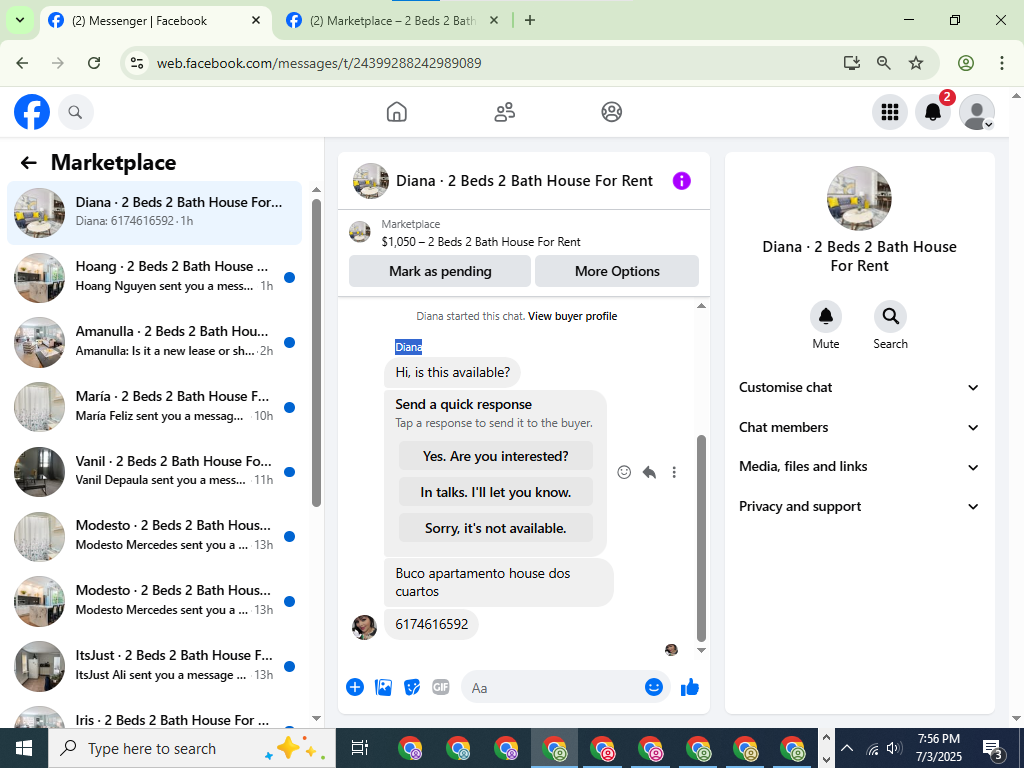Send 'Sorry, it's not available.' response

click(496, 528)
